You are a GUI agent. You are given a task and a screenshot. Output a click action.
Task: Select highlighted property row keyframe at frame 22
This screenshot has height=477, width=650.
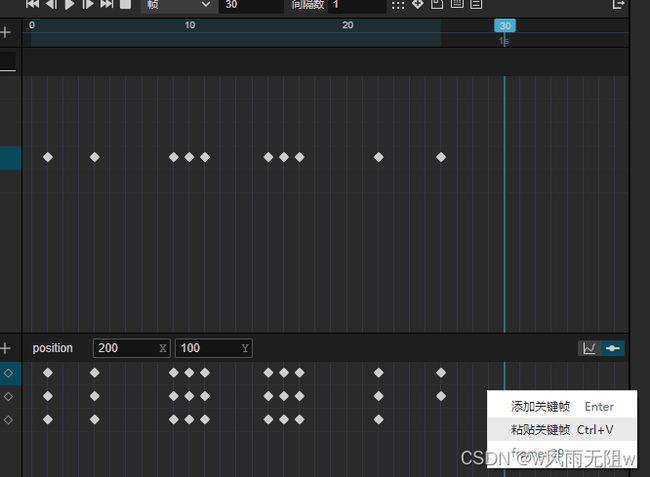378,373
